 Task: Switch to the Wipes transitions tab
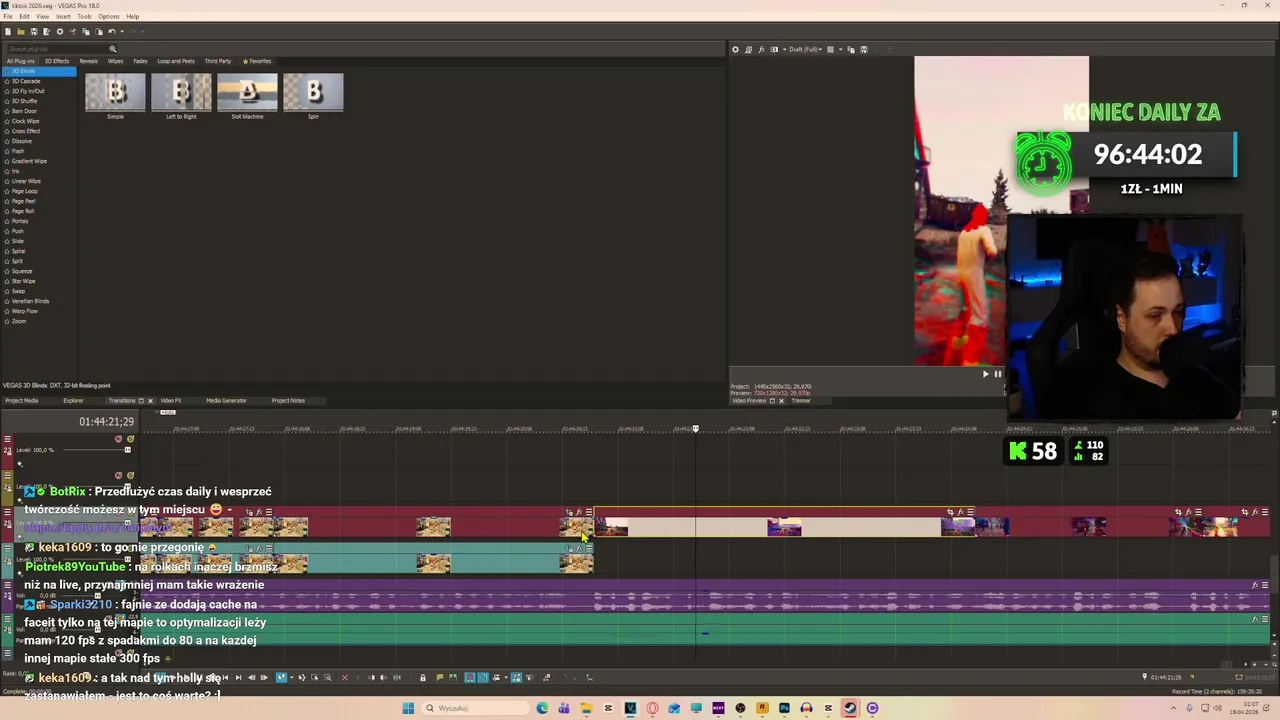[115, 61]
